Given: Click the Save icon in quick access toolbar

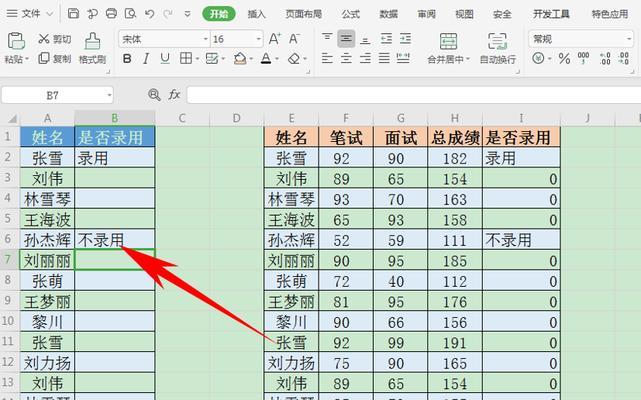Looking at the screenshot, I should (x=75, y=14).
